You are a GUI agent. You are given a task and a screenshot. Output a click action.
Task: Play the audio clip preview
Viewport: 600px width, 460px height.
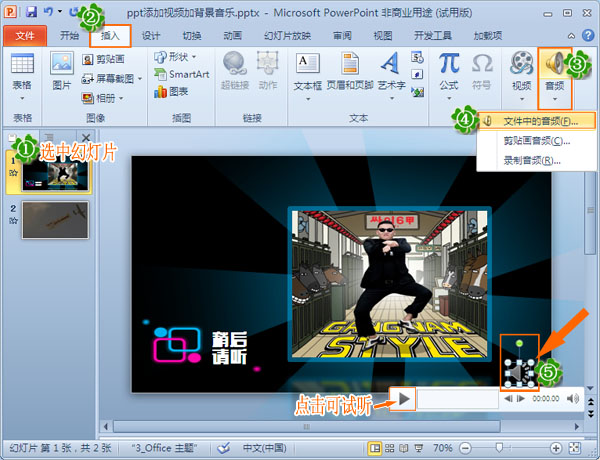[403, 399]
